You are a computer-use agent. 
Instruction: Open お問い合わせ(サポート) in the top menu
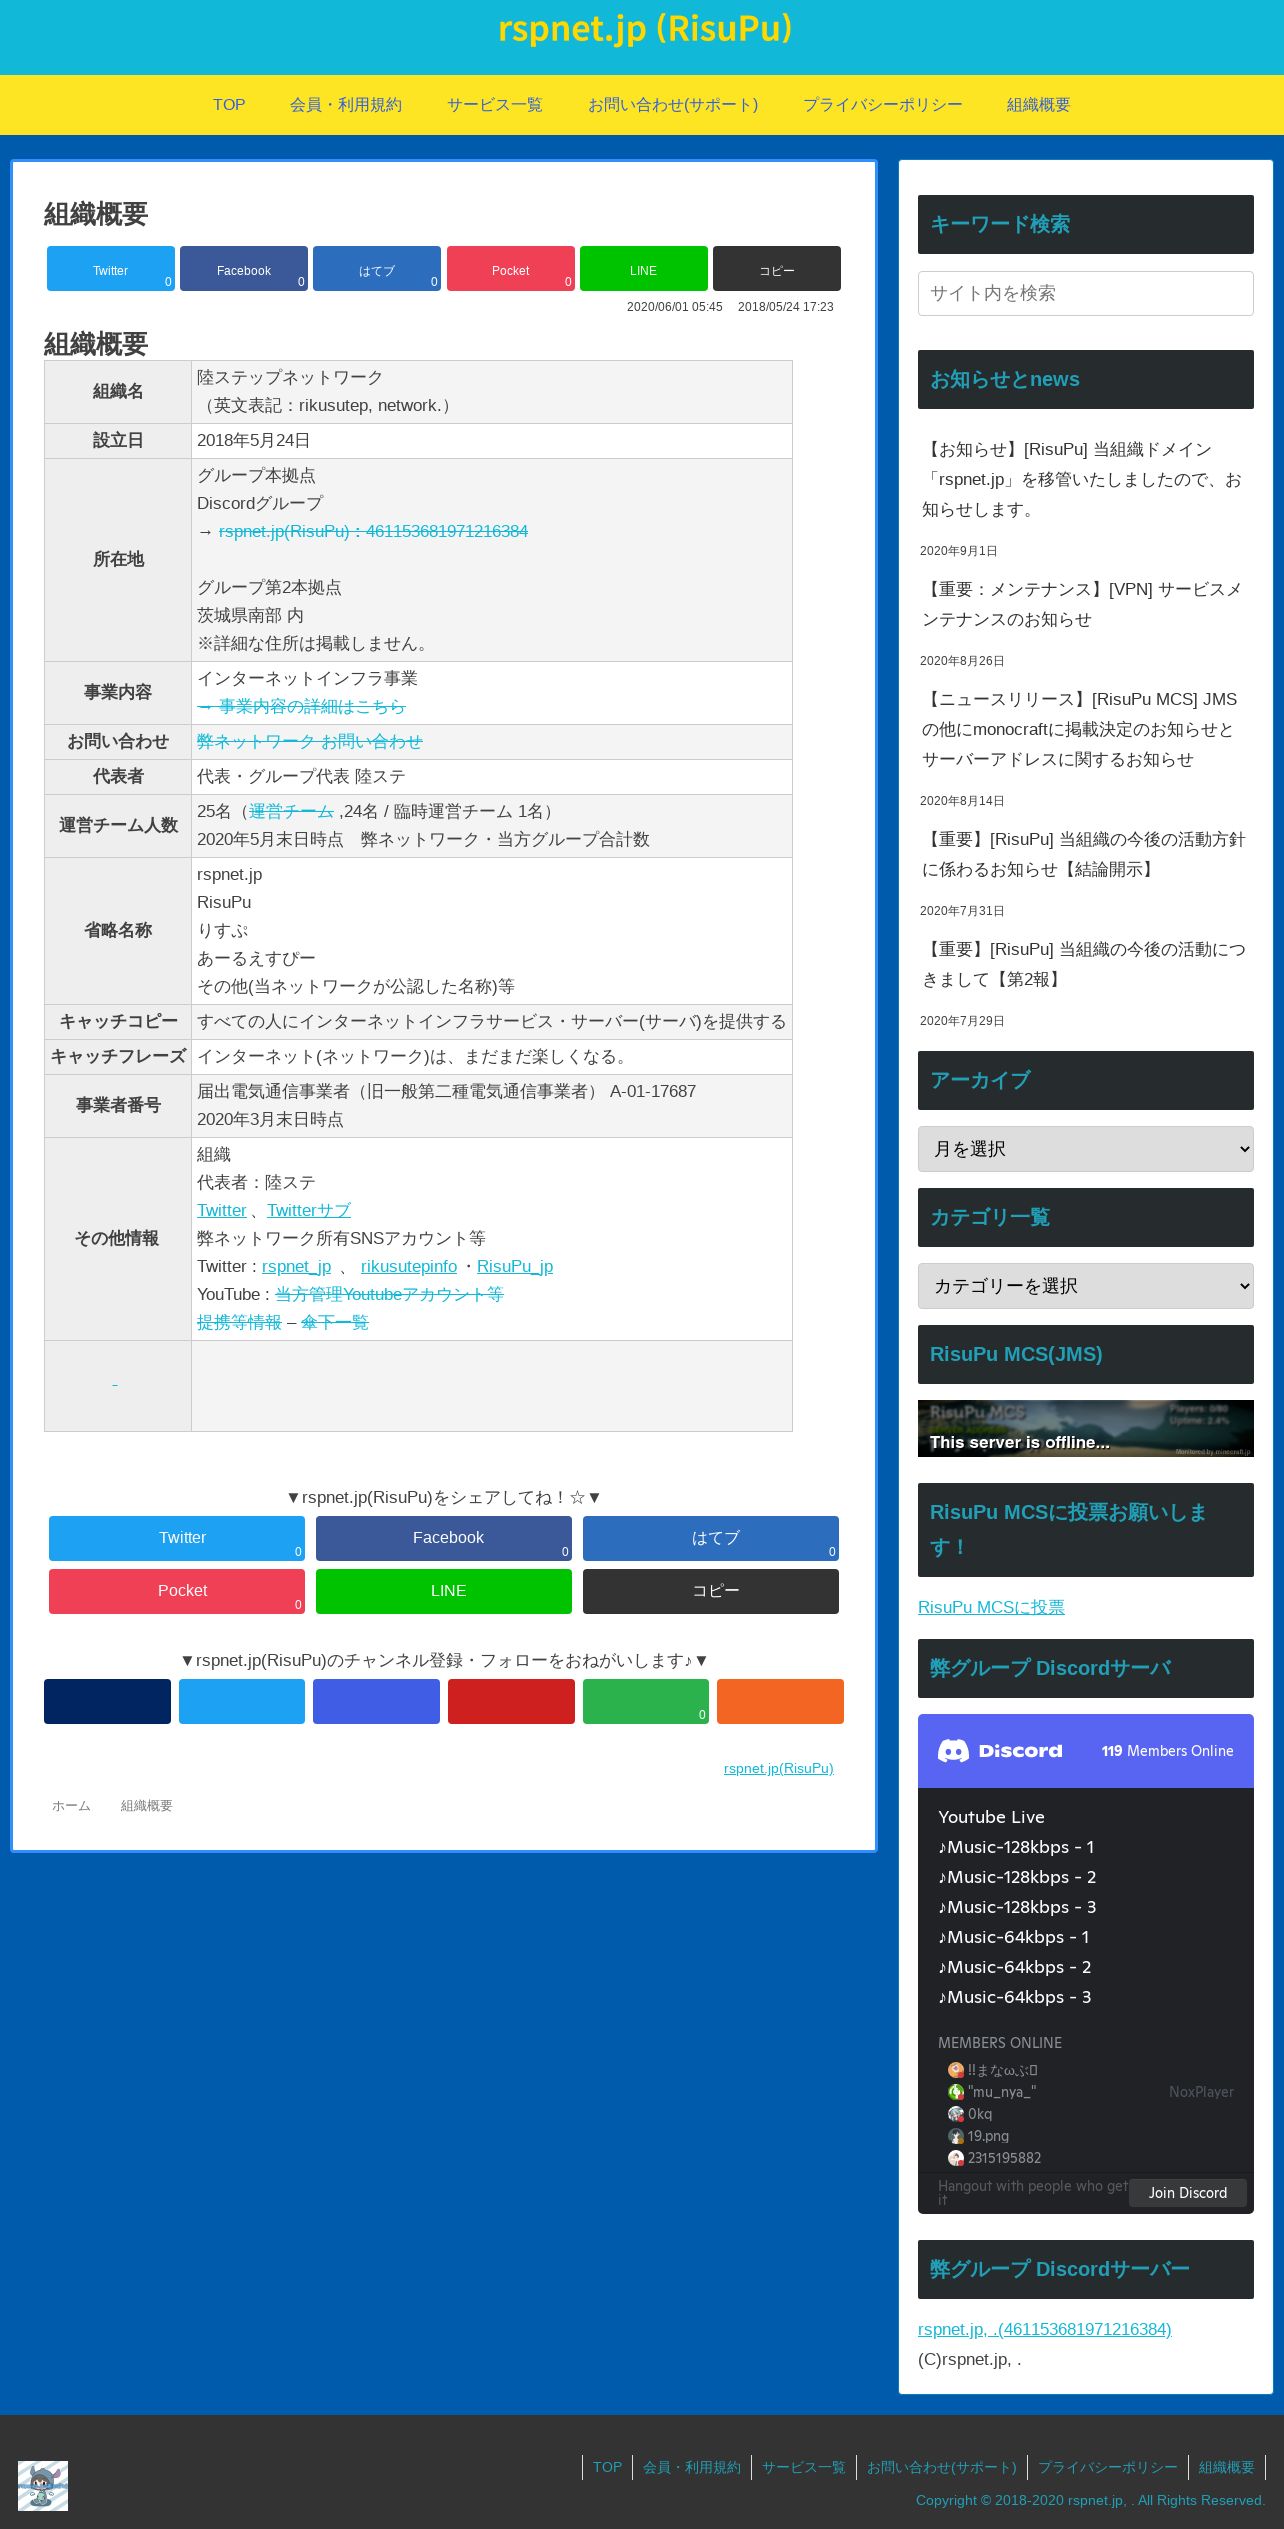(x=673, y=105)
